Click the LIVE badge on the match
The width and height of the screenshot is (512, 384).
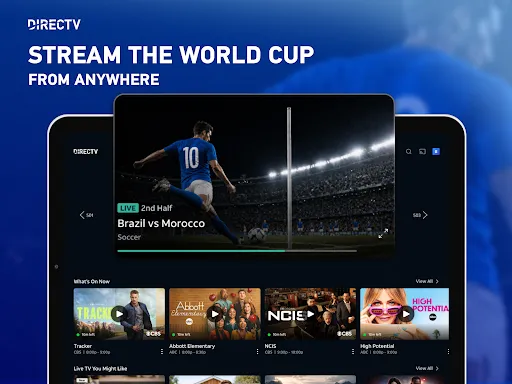(128, 208)
